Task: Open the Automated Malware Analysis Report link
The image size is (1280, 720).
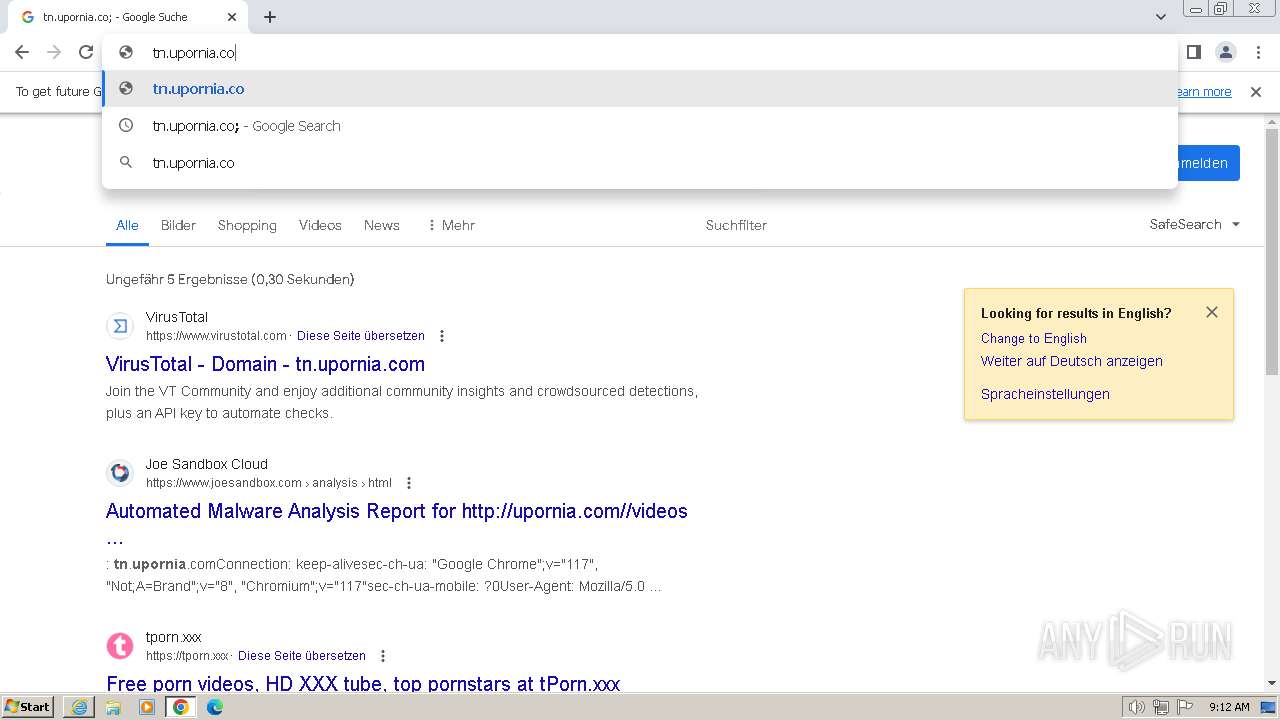Action: pyautogui.click(x=396, y=511)
